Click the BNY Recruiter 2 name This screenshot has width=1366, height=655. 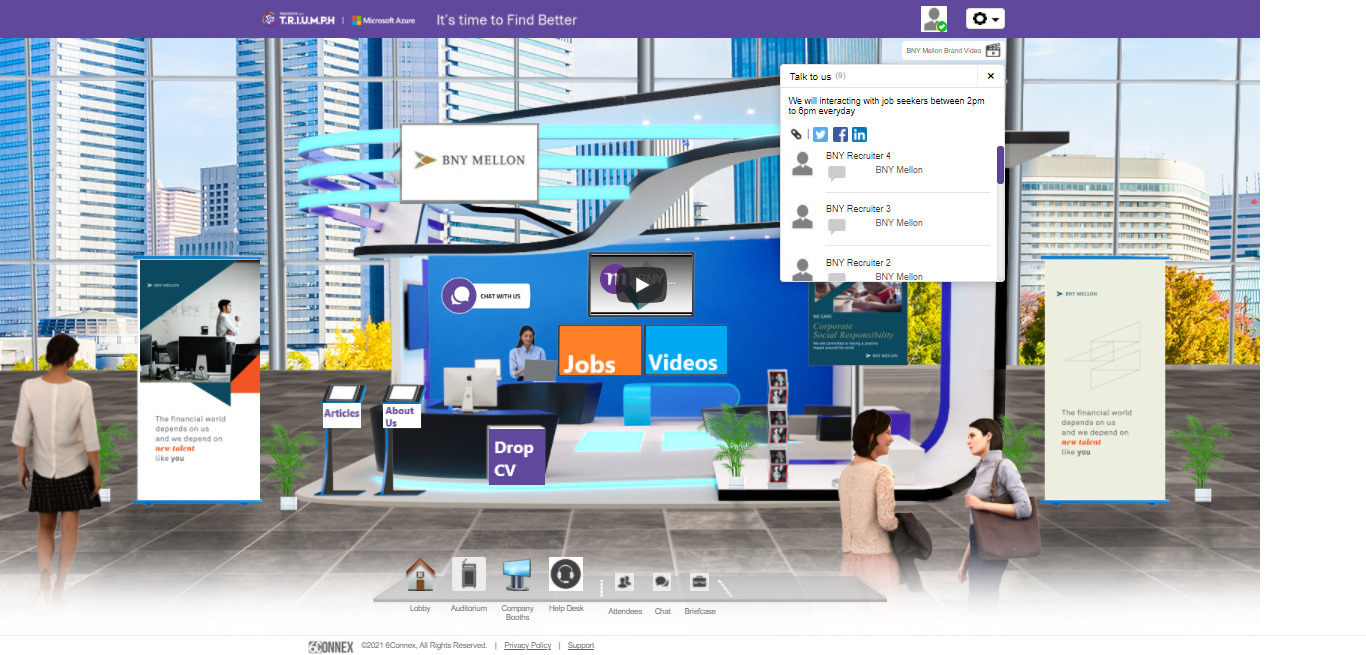(x=858, y=262)
